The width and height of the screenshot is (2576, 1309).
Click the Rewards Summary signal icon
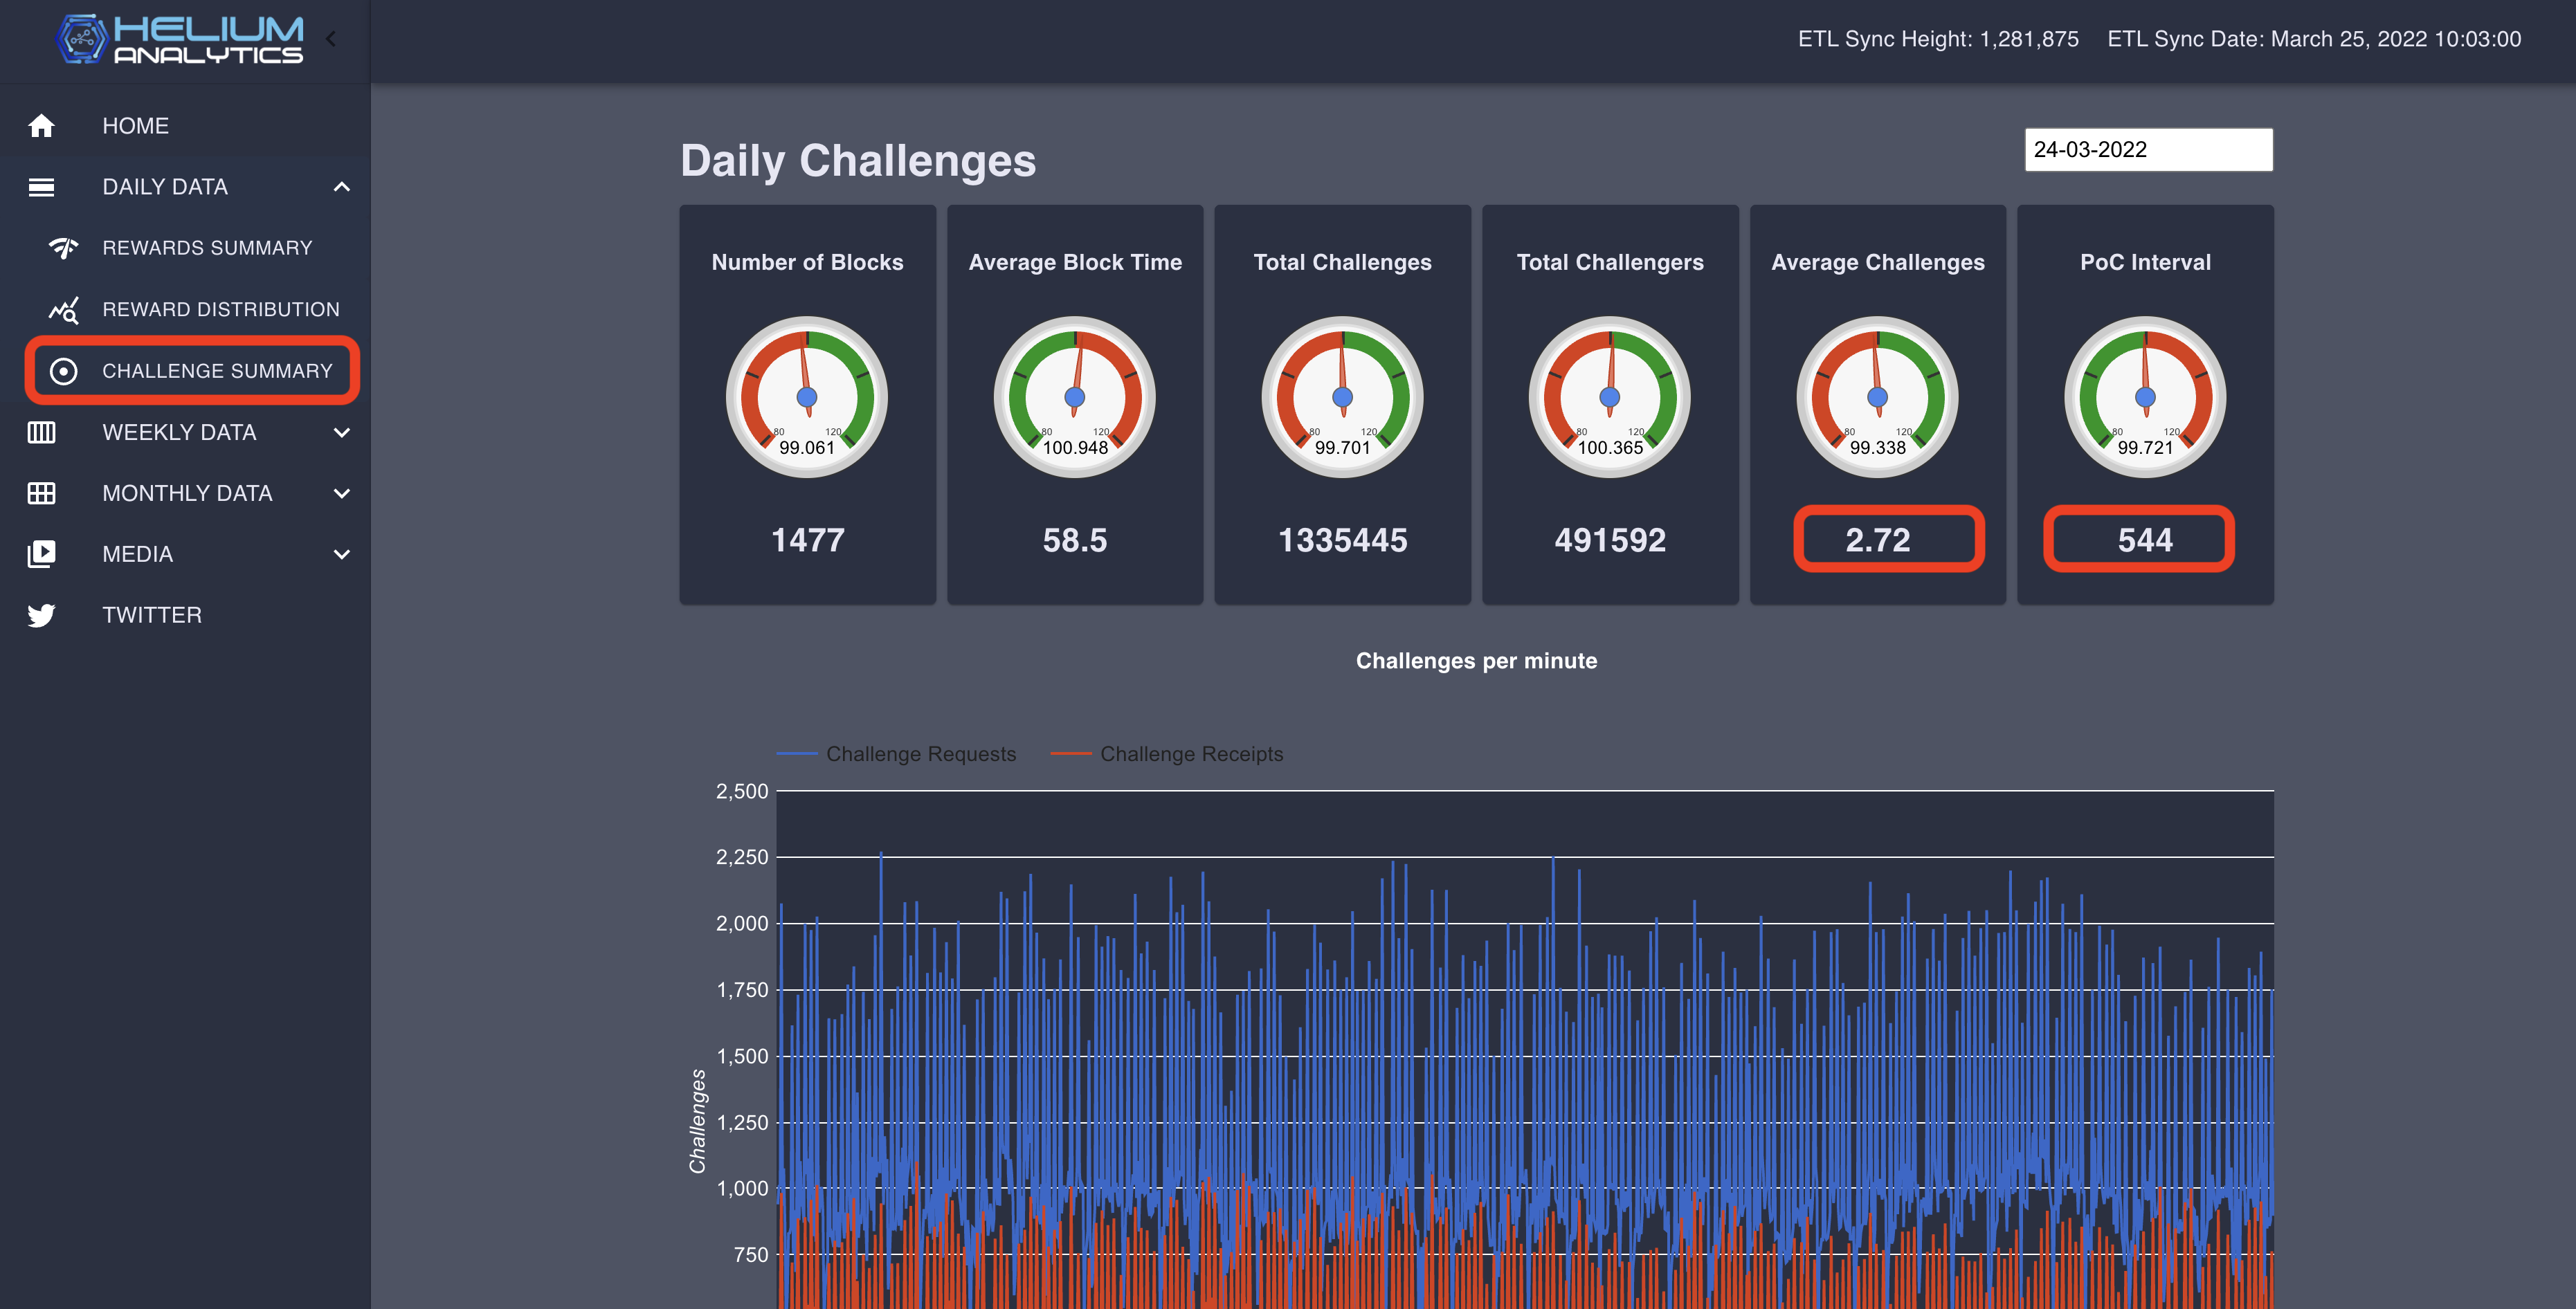point(64,248)
